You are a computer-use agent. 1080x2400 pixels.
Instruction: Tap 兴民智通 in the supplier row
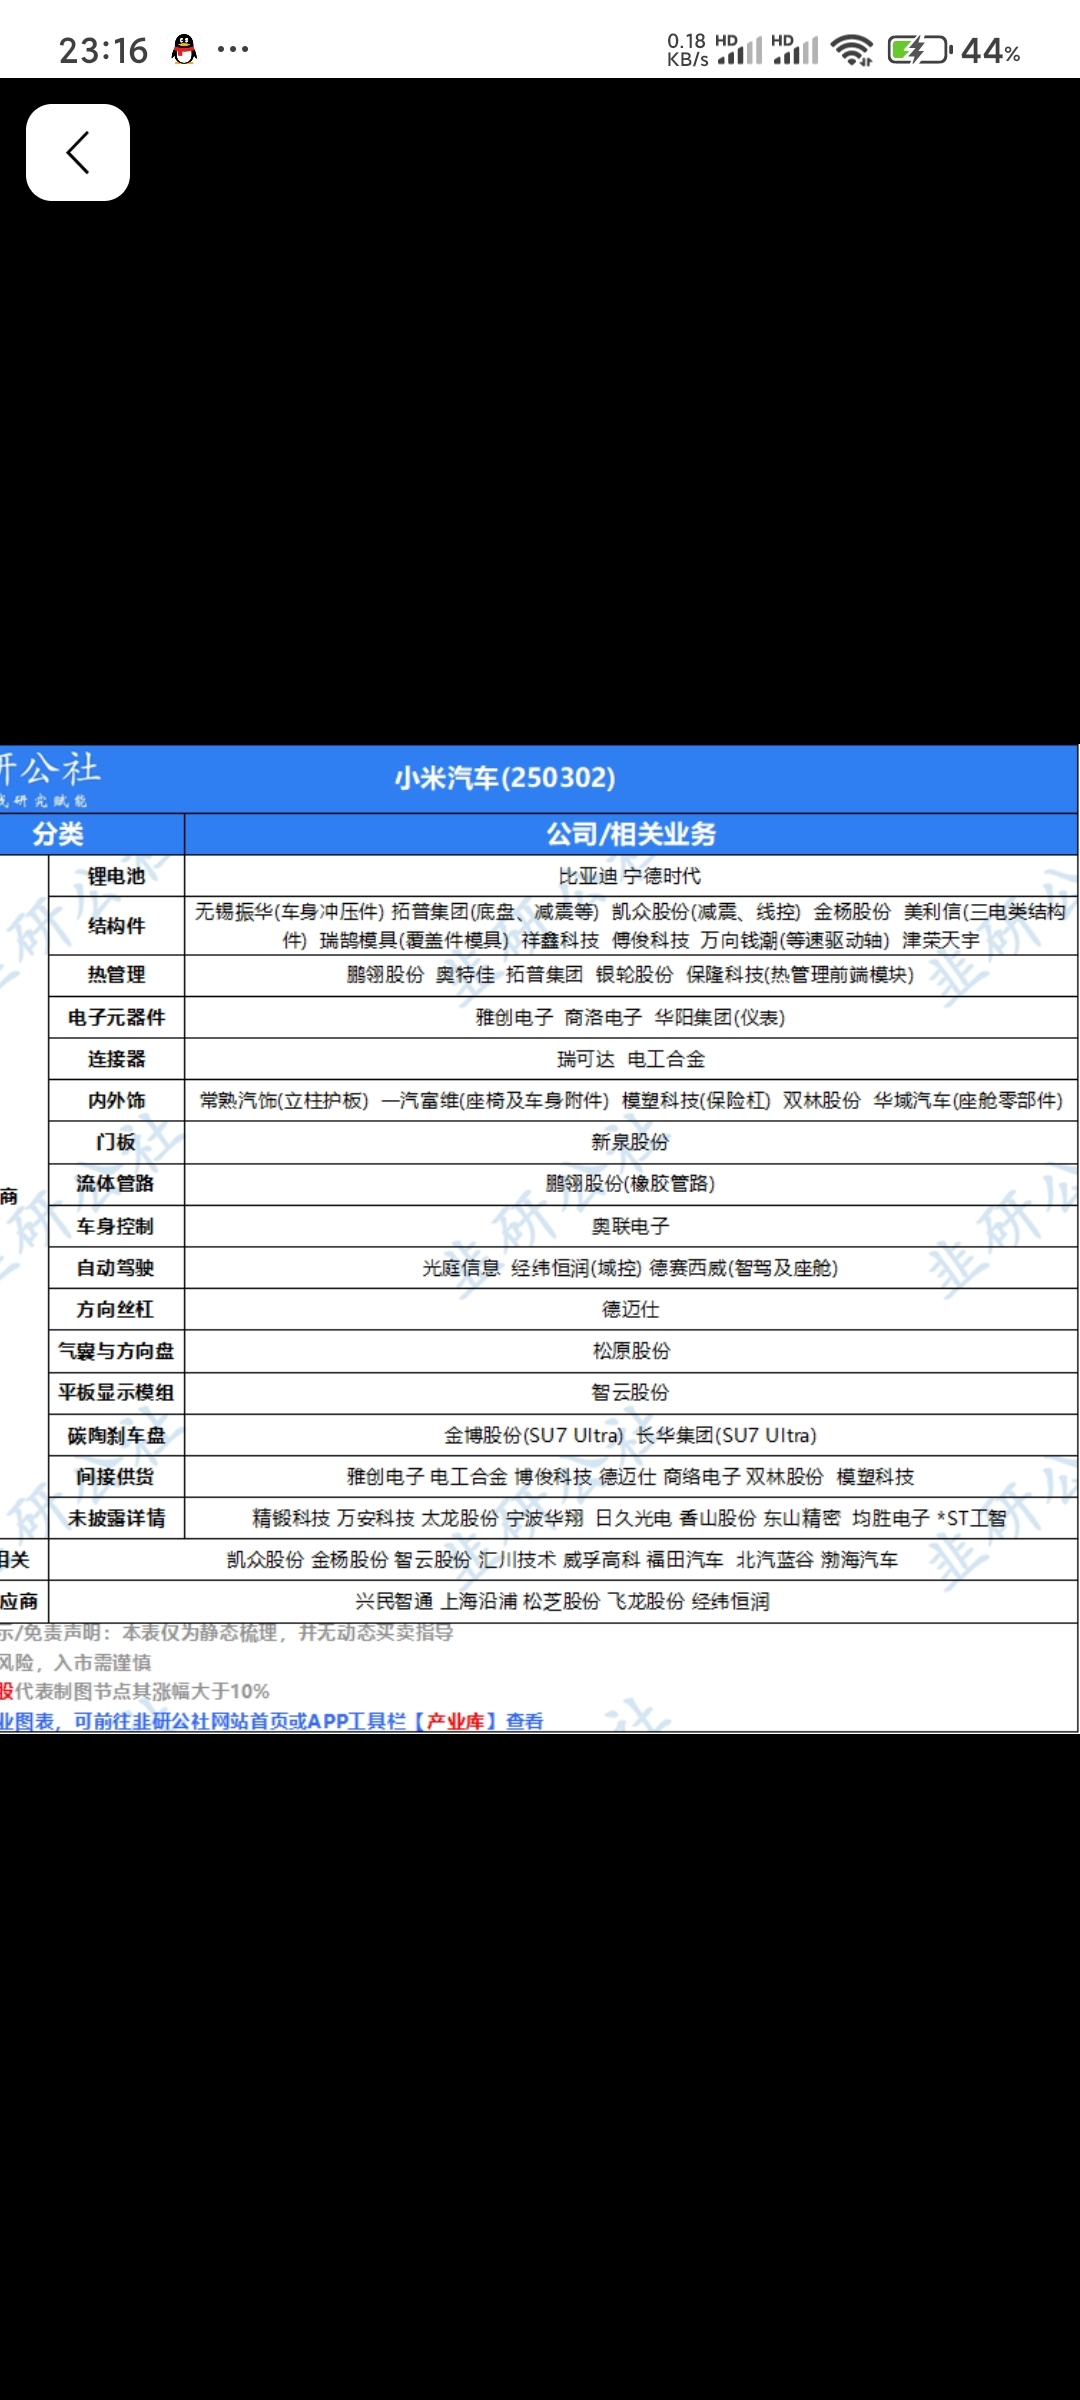(x=394, y=1602)
